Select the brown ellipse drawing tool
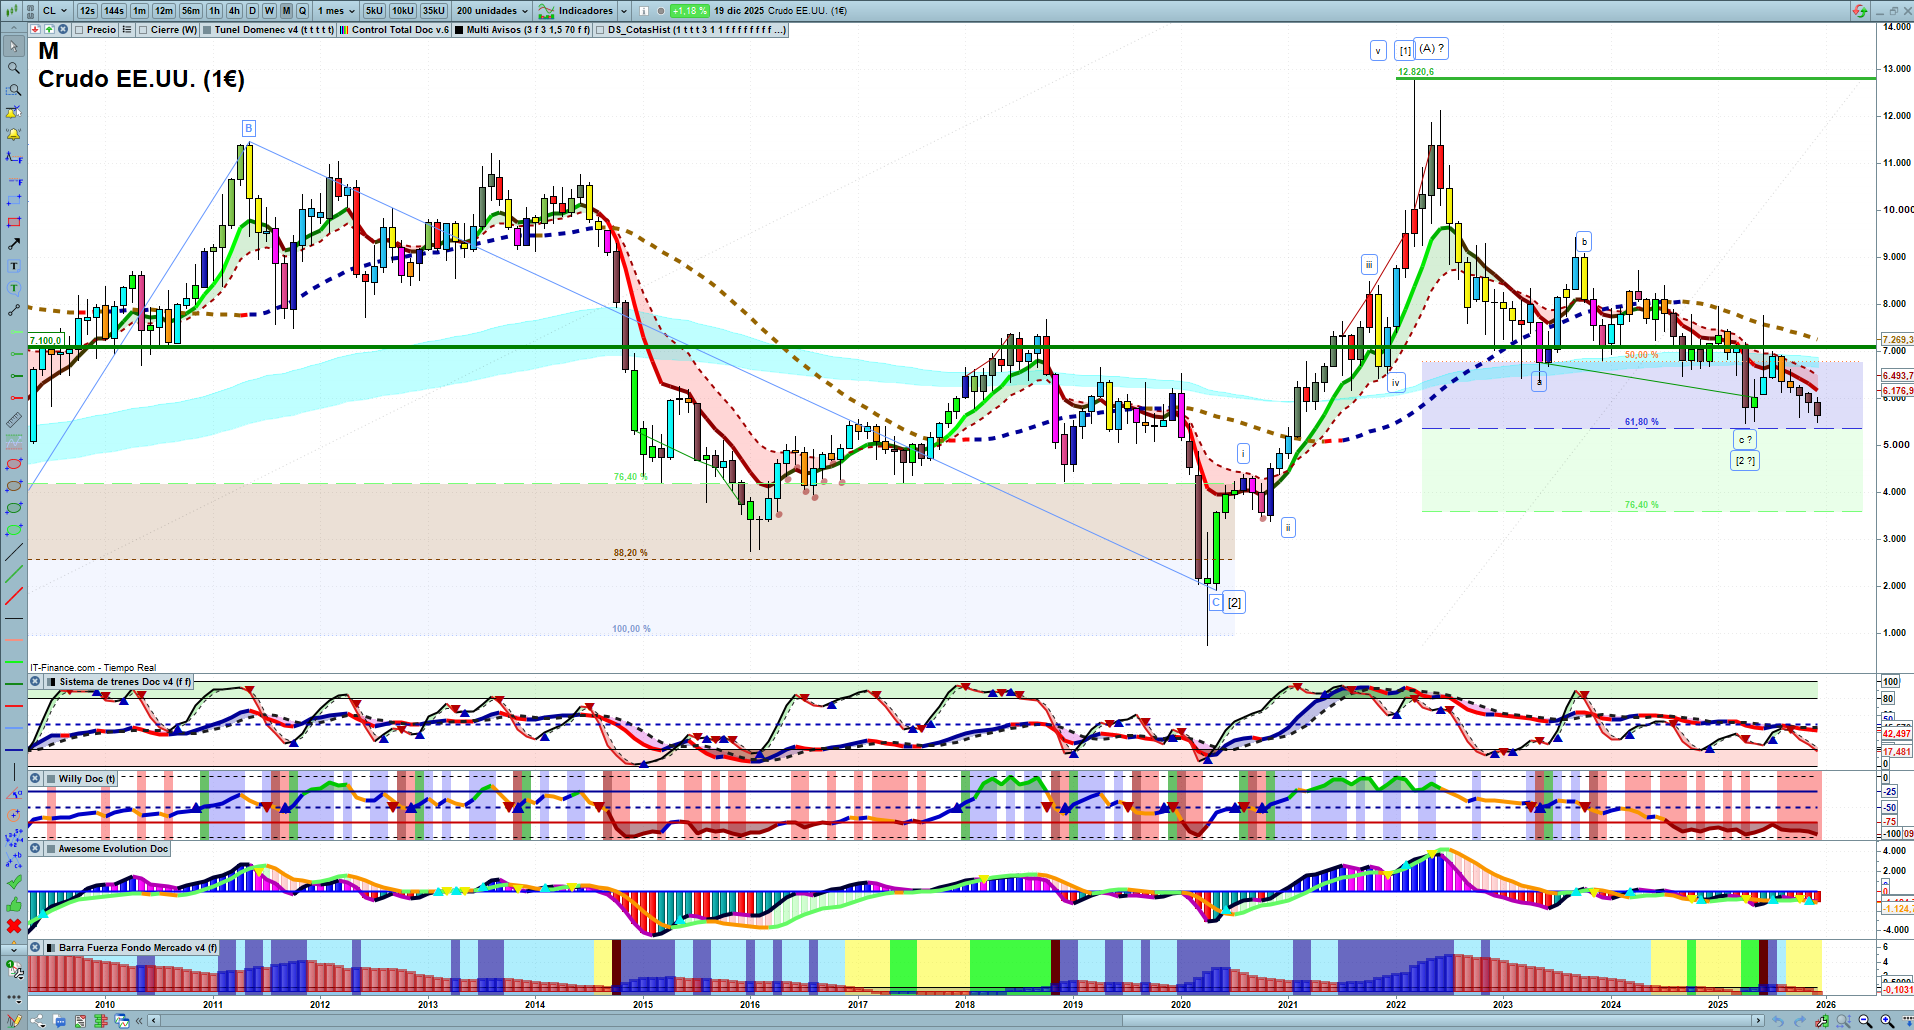The height and width of the screenshot is (1030, 1914). click(14, 486)
